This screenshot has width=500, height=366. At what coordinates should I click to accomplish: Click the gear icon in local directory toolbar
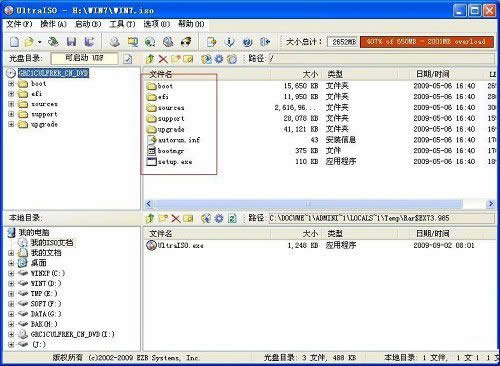[x=219, y=218]
